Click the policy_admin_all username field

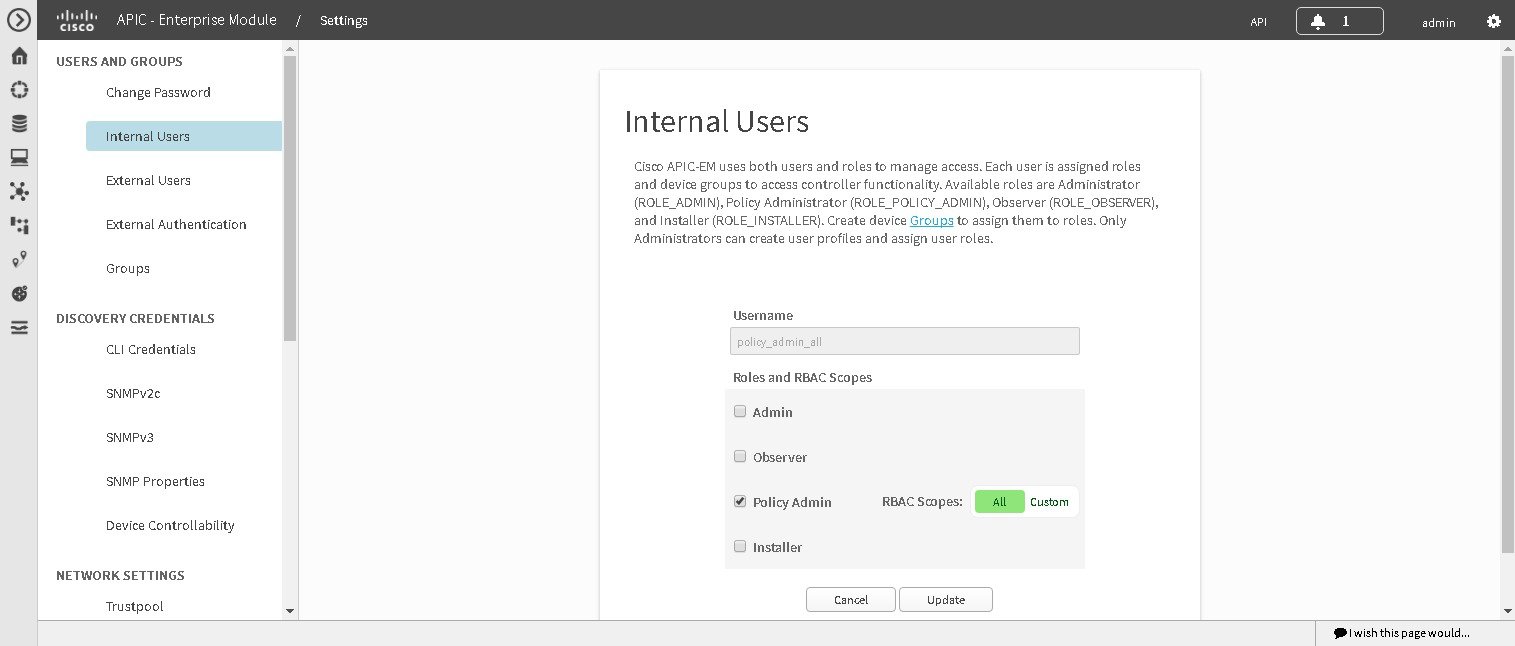click(x=904, y=340)
